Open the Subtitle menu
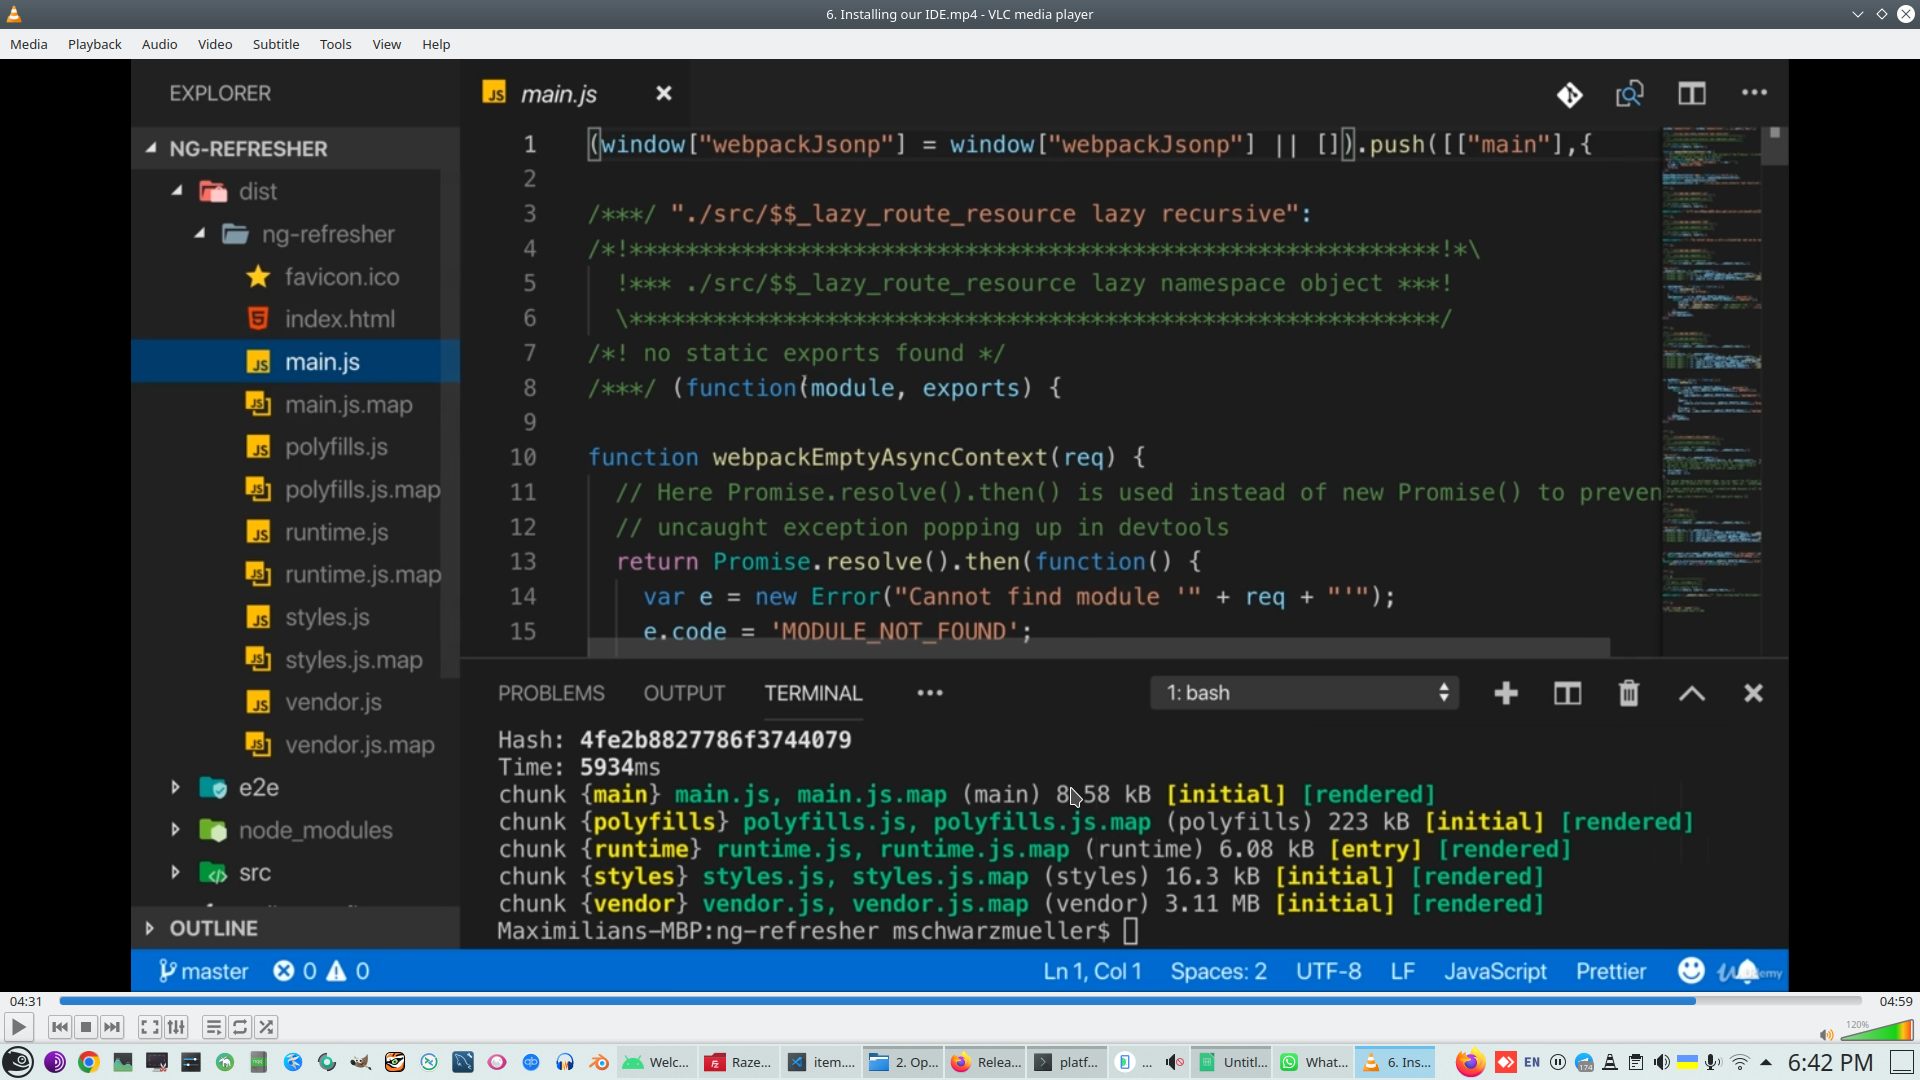The height and width of the screenshot is (1080, 1920). point(275,44)
